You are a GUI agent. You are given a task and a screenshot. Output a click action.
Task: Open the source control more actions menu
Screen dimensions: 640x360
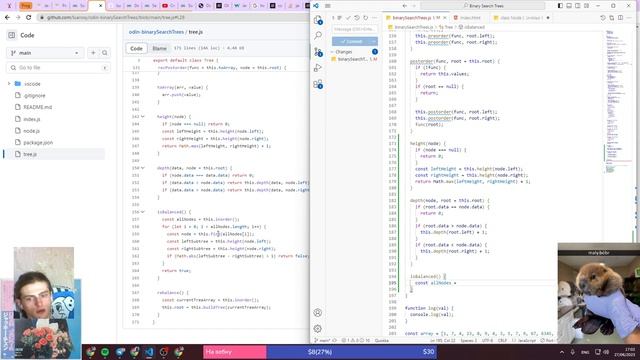pyautogui.click(x=374, y=18)
